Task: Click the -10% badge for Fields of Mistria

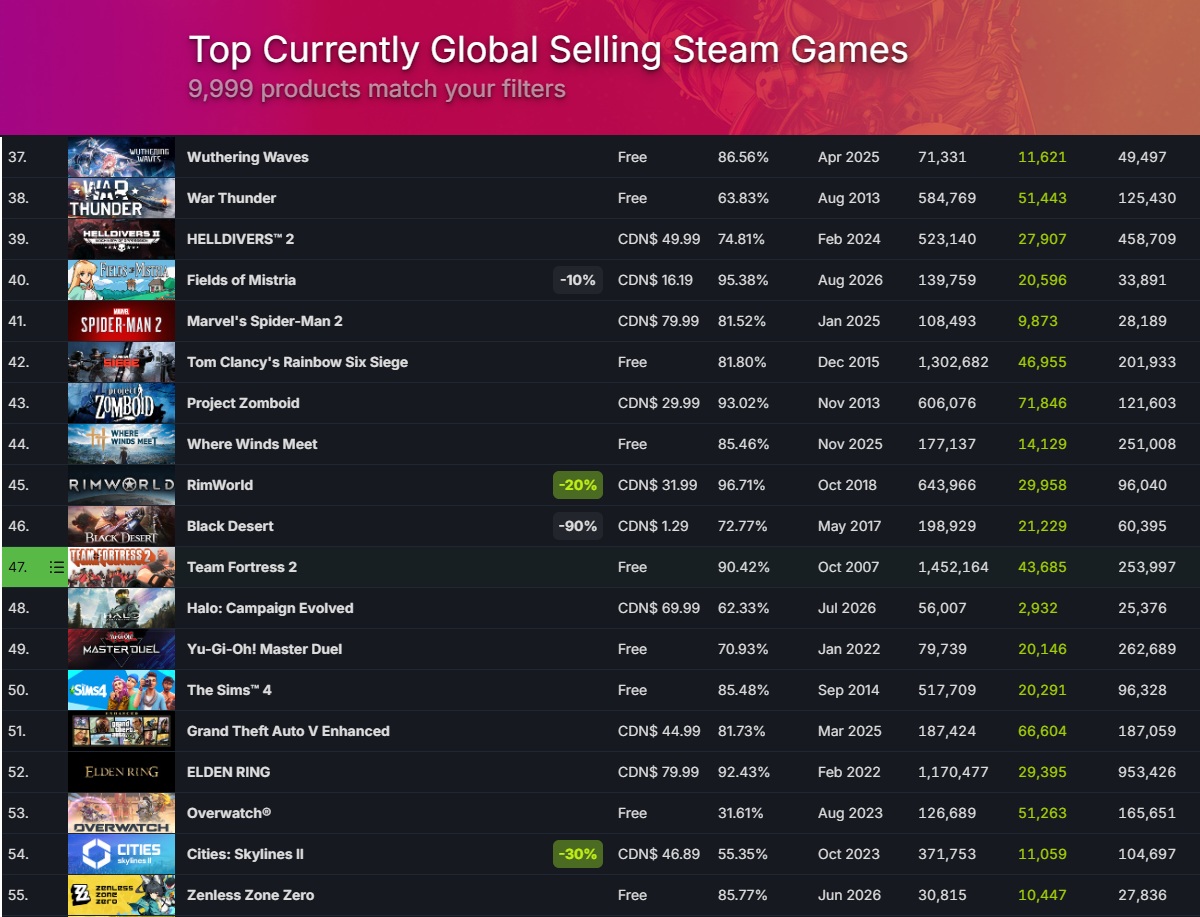Action: 578,280
